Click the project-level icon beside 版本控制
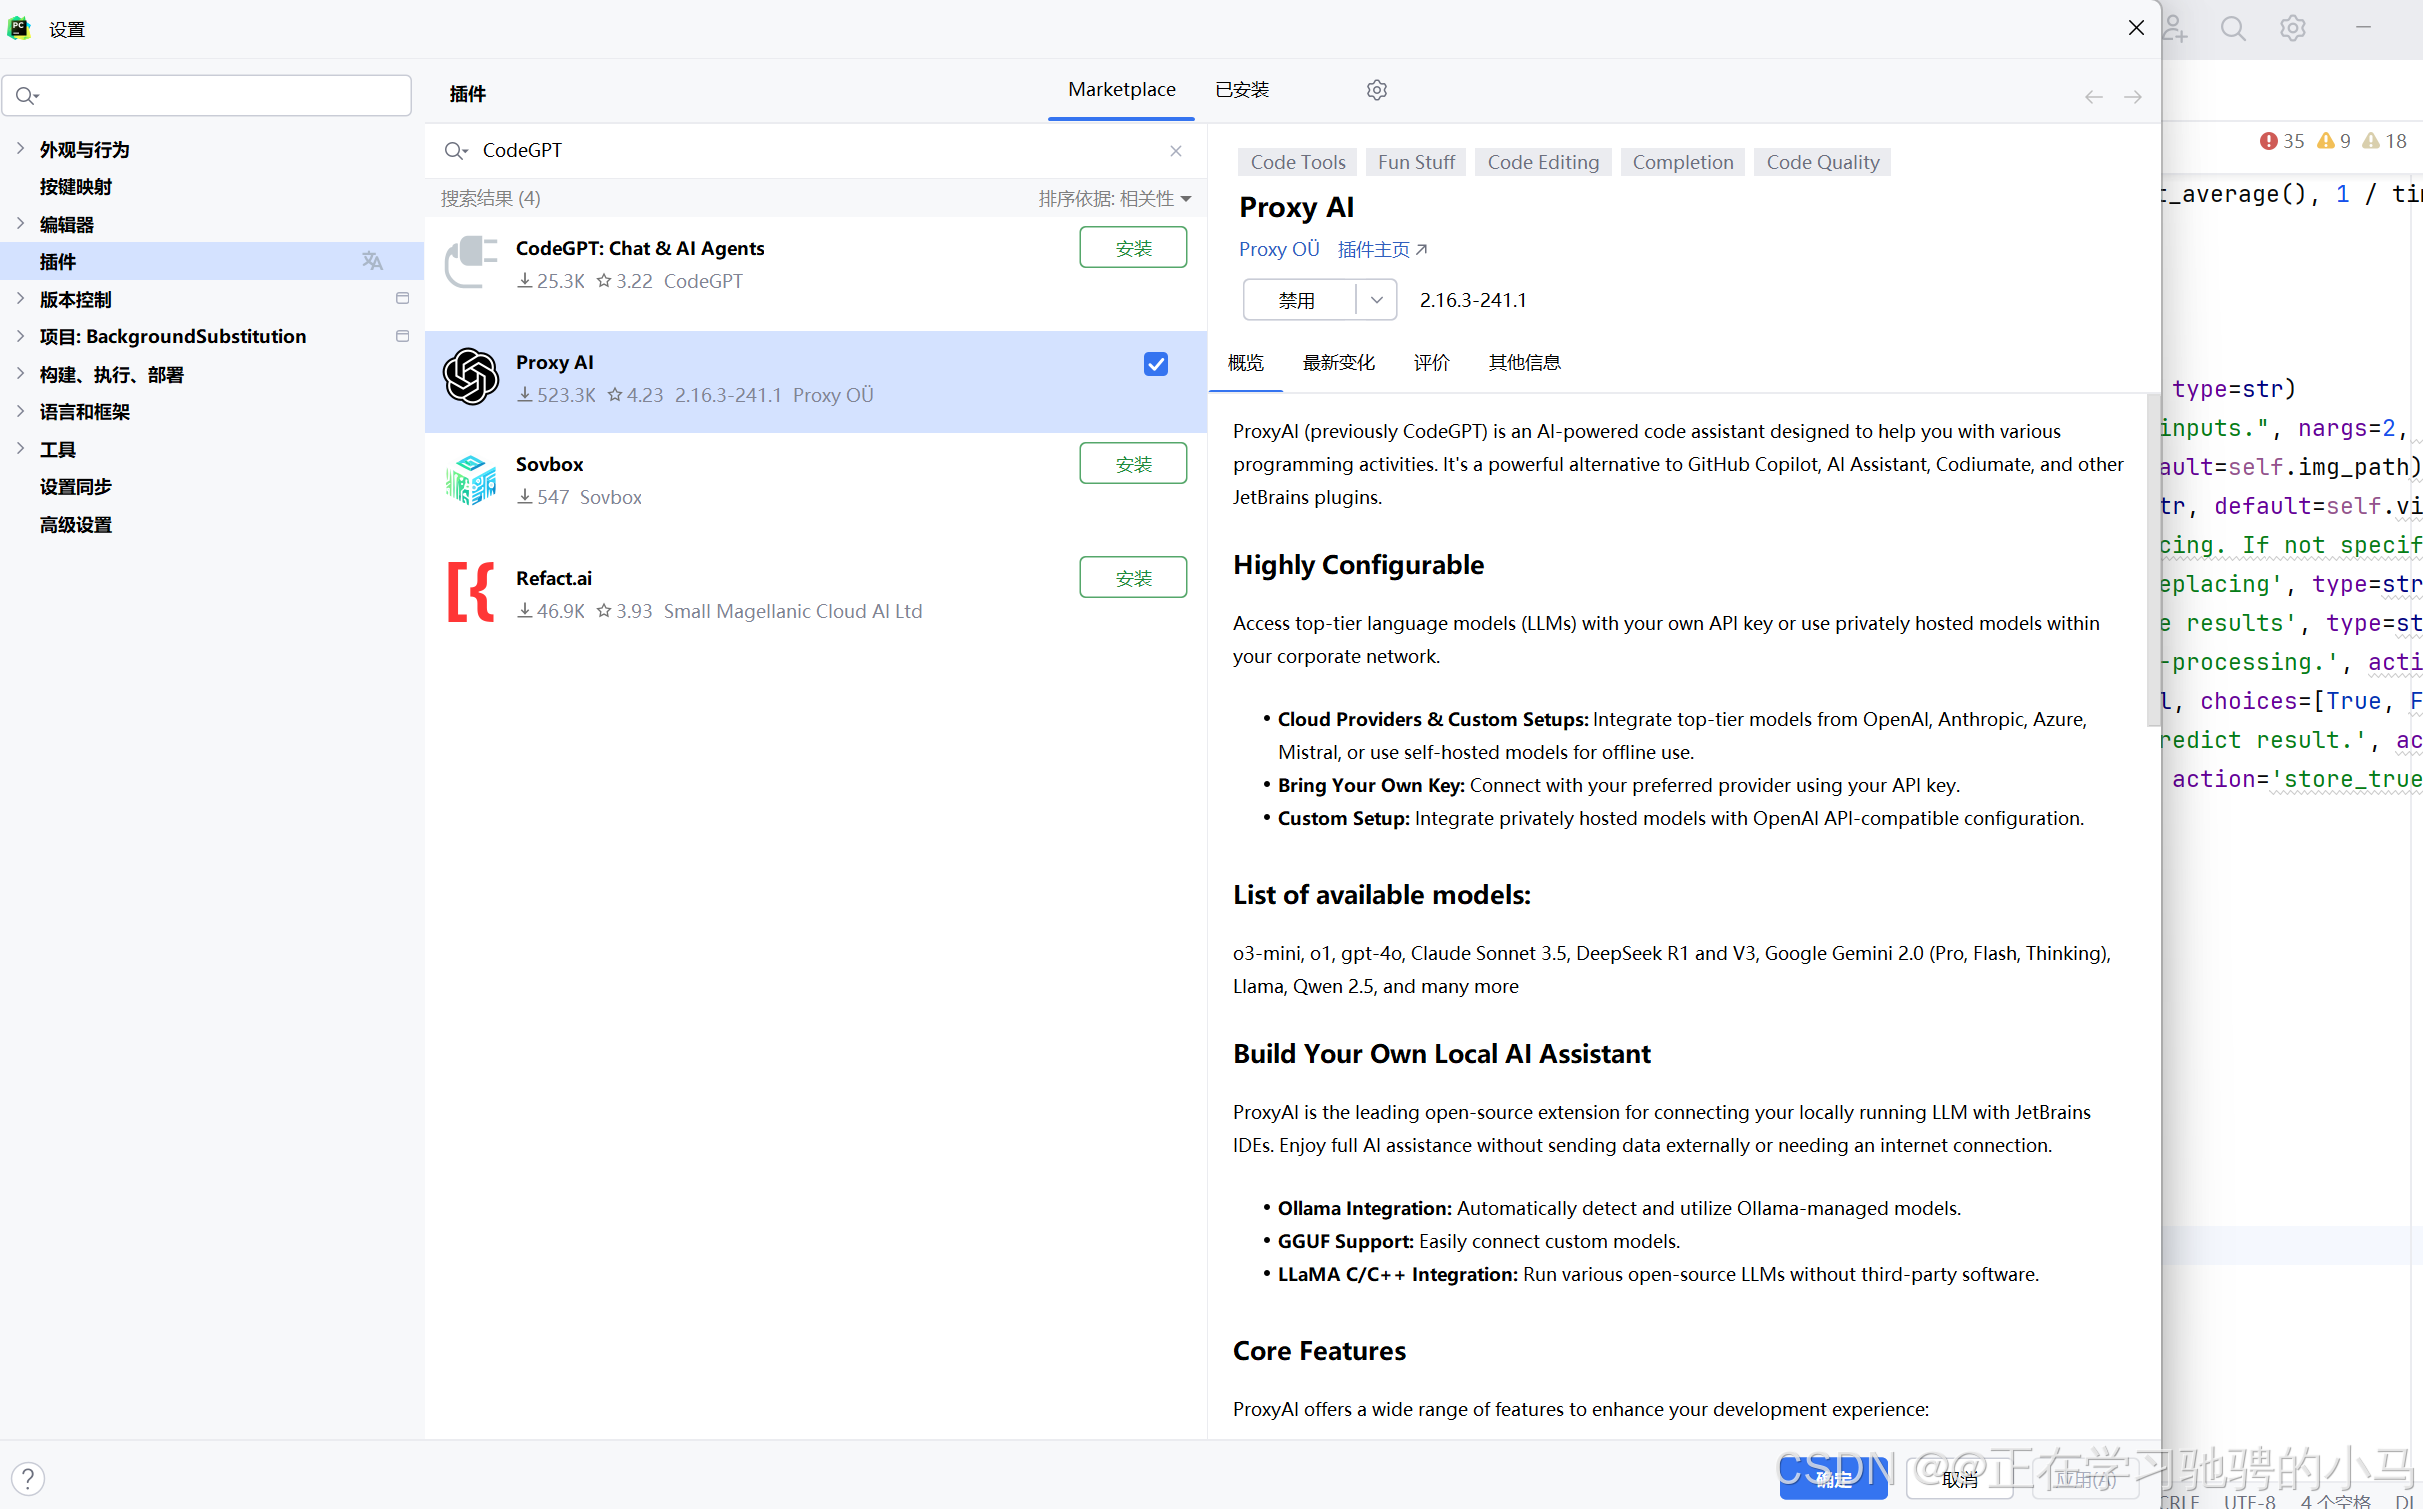This screenshot has height=1509, width=2423. 403,298
